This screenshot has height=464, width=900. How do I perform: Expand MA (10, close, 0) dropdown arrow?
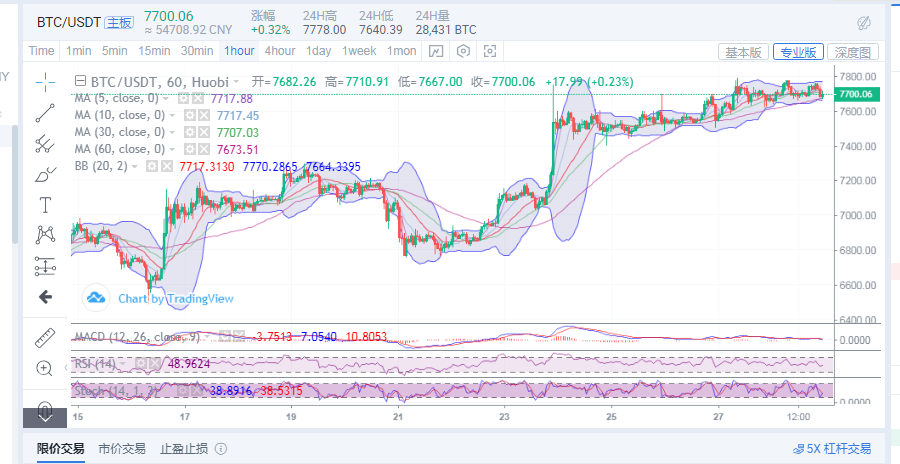click(x=172, y=115)
